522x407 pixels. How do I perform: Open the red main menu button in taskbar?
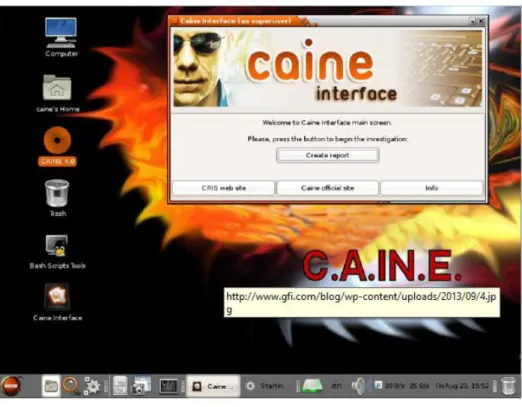(12, 386)
